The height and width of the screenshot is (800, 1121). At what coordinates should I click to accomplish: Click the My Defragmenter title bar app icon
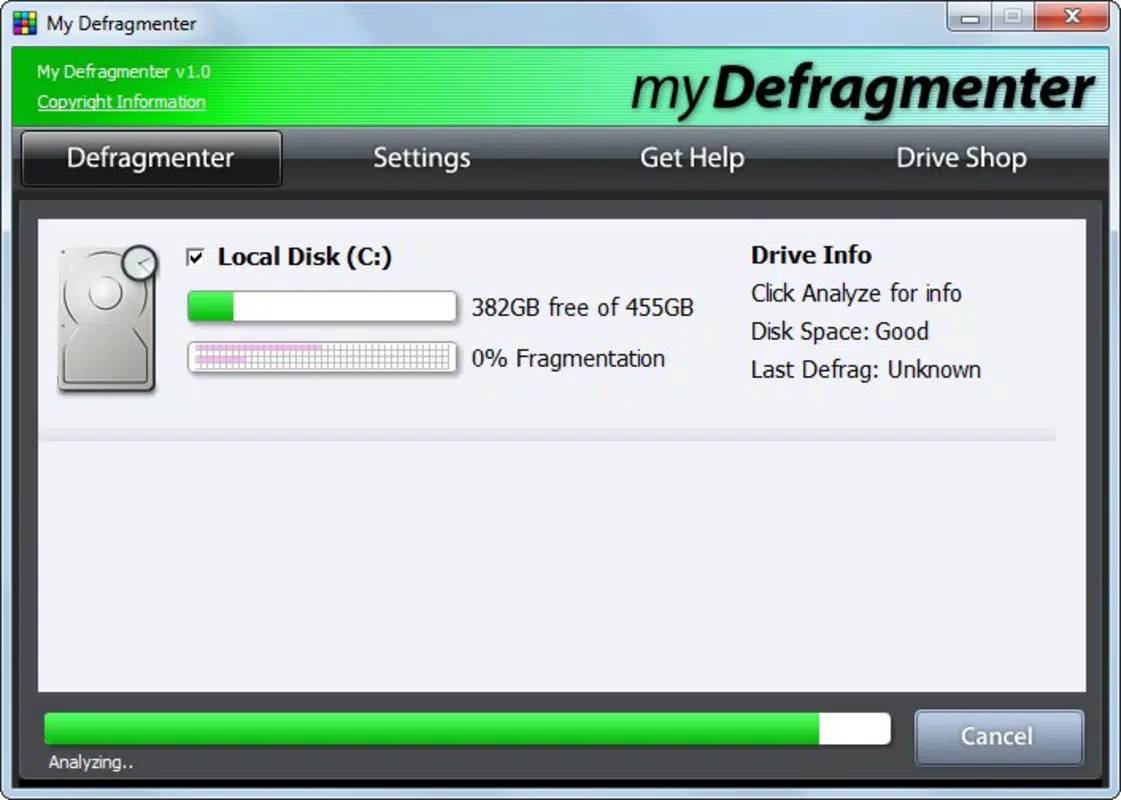point(24,23)
